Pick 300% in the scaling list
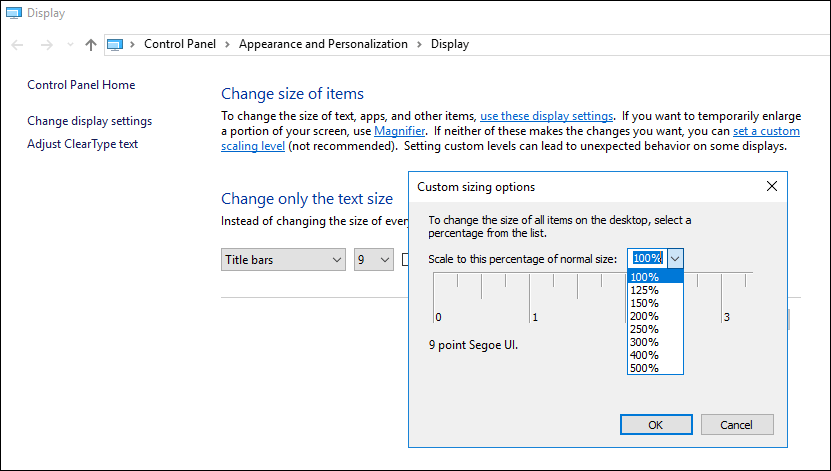This screenshot has width=831, height=471. (x=644, y=342)
